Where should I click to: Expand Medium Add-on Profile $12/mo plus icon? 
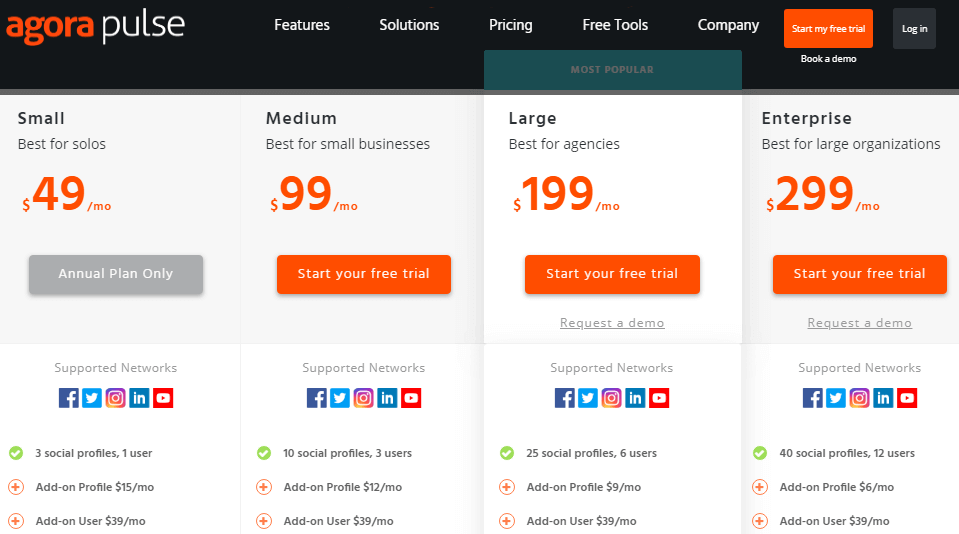[x=264, y=487]
